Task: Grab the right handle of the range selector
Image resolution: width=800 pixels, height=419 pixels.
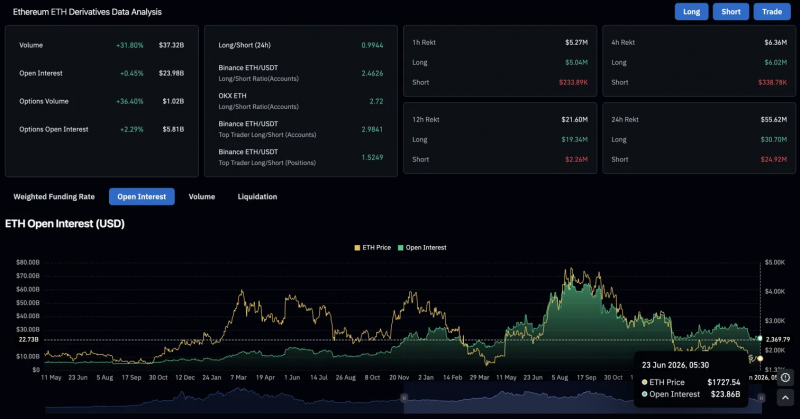Action: (761, 398)
